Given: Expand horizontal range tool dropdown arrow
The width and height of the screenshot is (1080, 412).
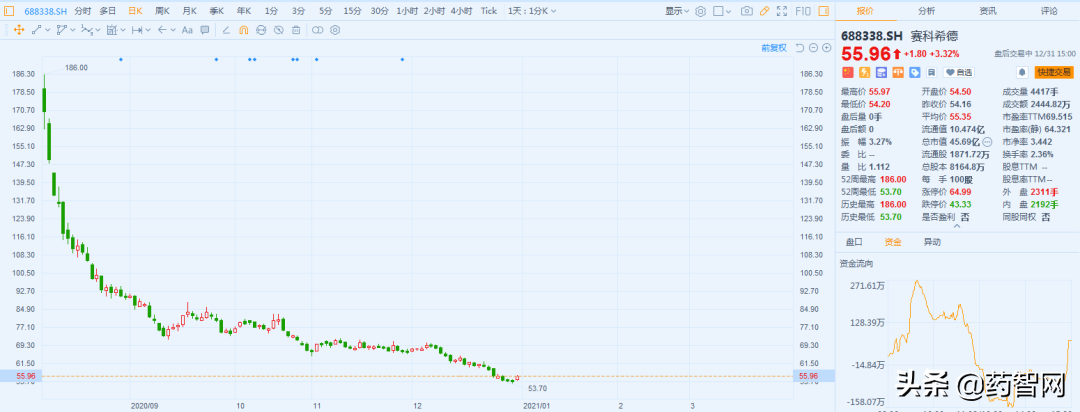Looking at the screenshot, I should (148, 30).
